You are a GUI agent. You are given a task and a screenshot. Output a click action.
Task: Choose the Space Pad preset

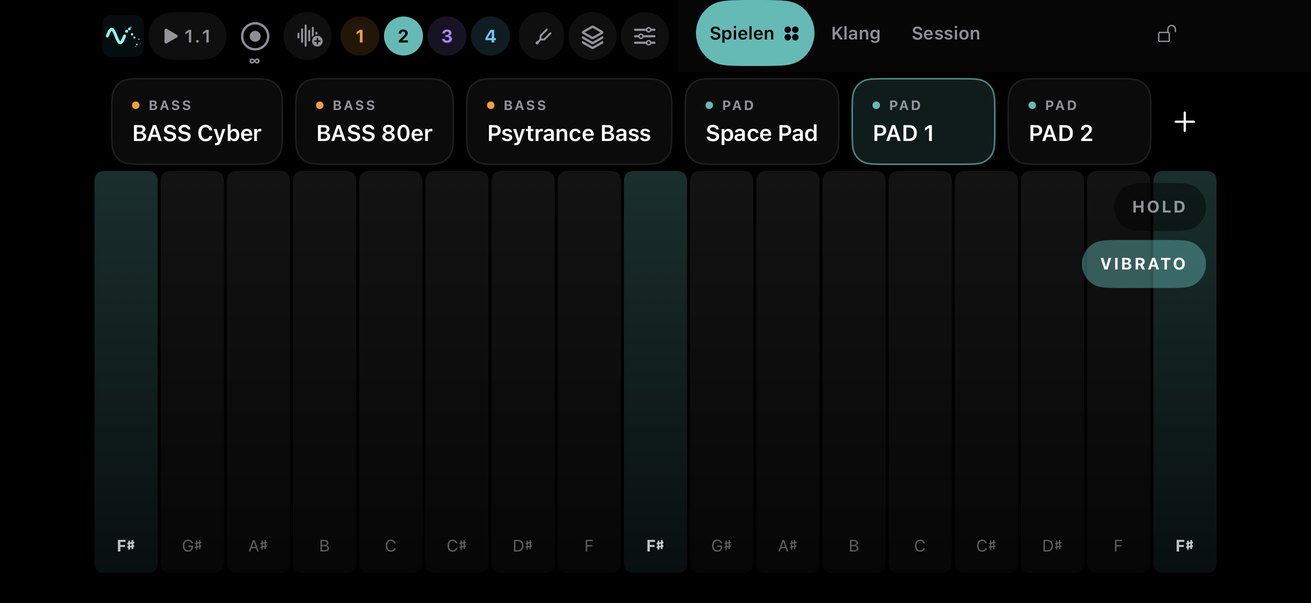point(762,121)
